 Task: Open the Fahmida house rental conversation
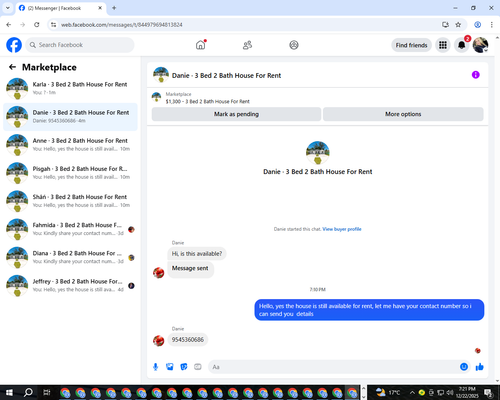point(70,229)
